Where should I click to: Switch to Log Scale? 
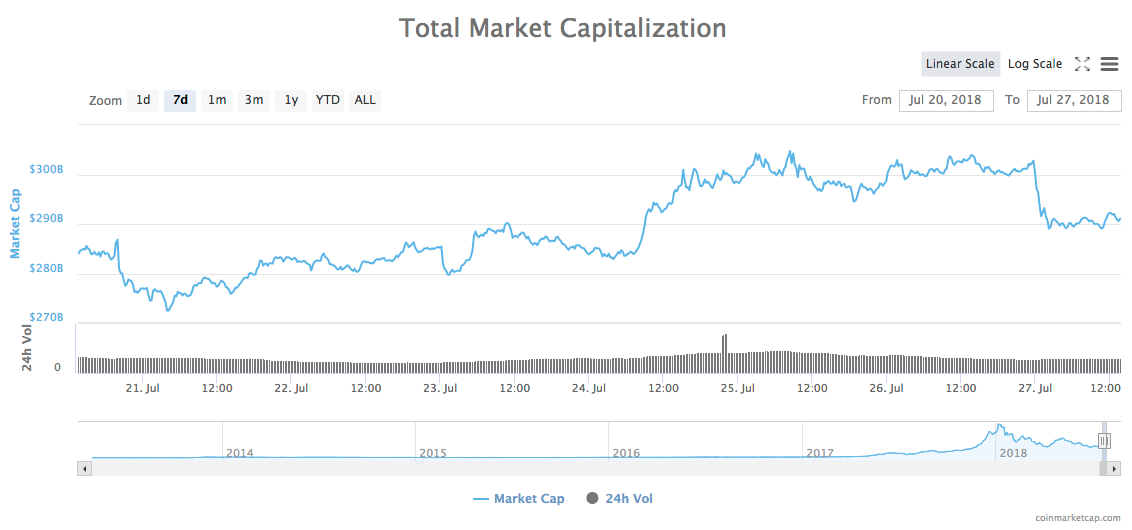point(1034,64)
